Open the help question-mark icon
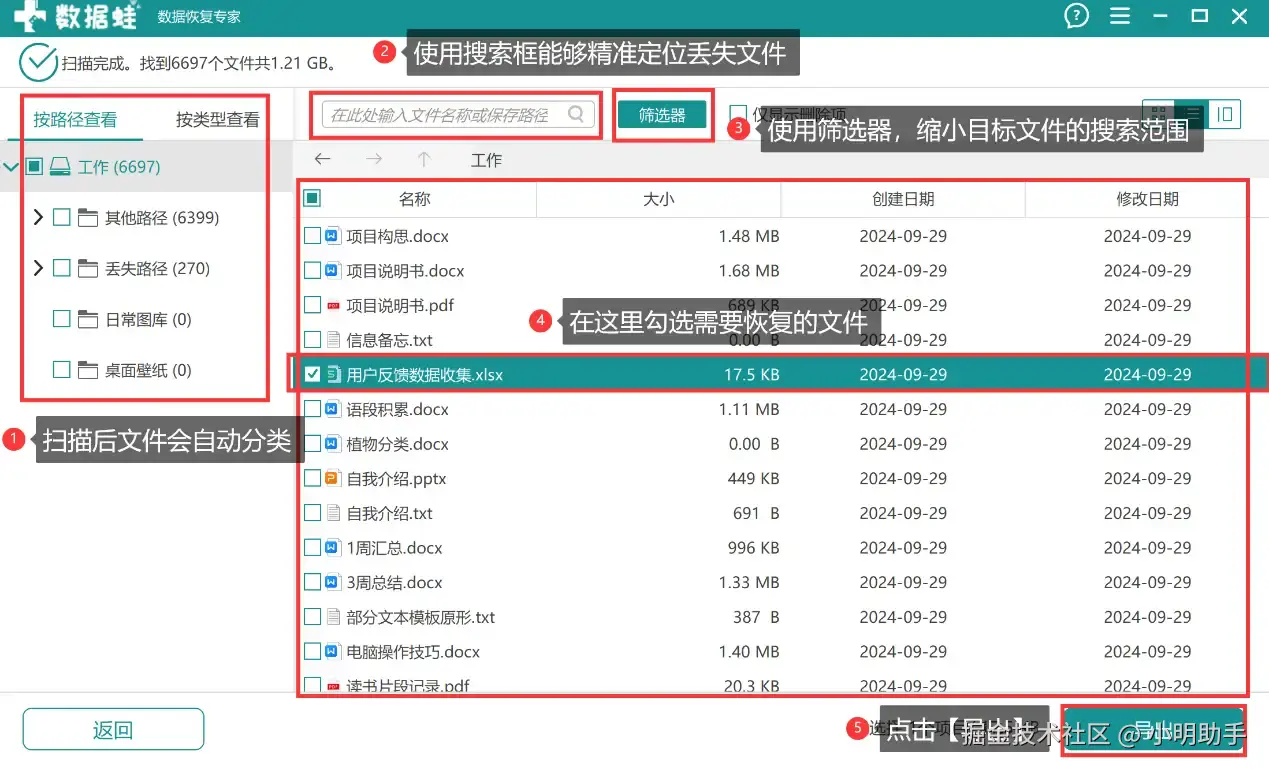1269x770 pixels. pos(1076,16)
